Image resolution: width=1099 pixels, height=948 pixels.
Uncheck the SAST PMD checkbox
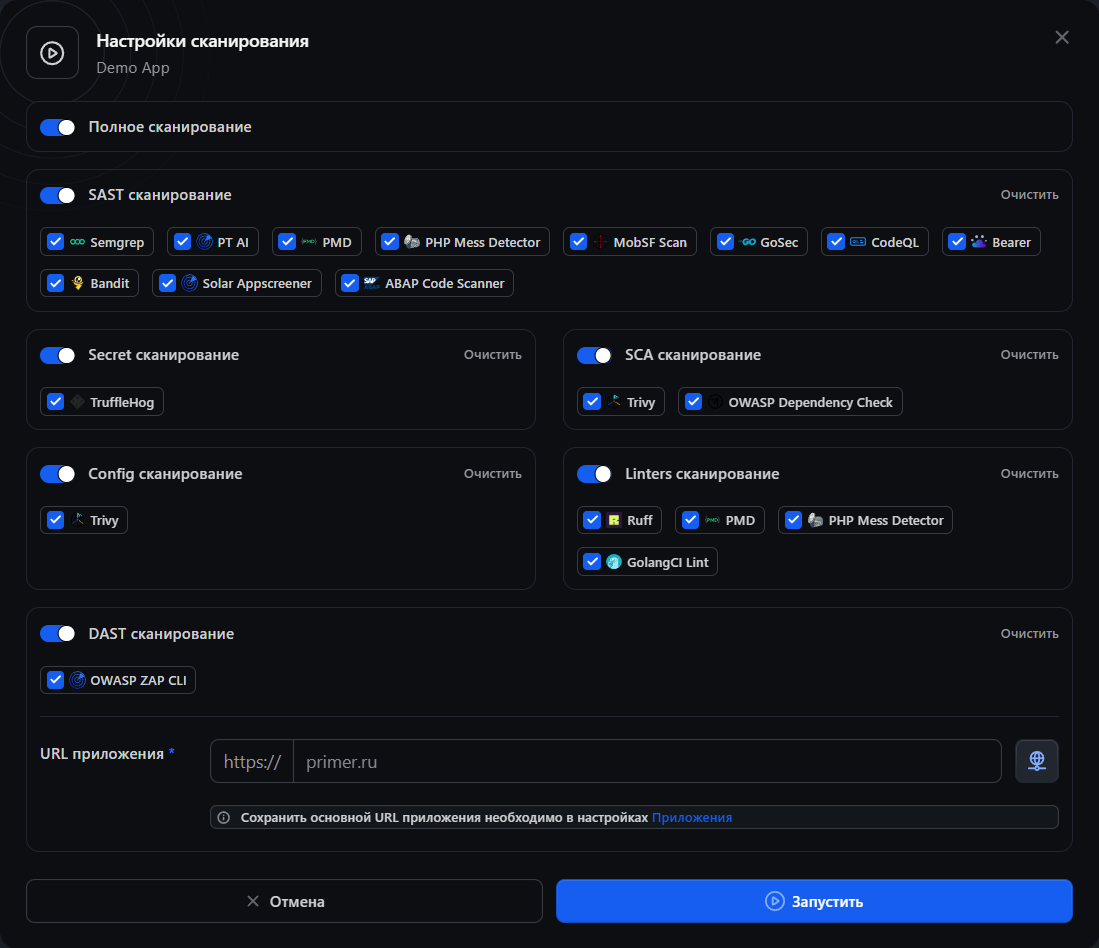[x=287, y=242]
